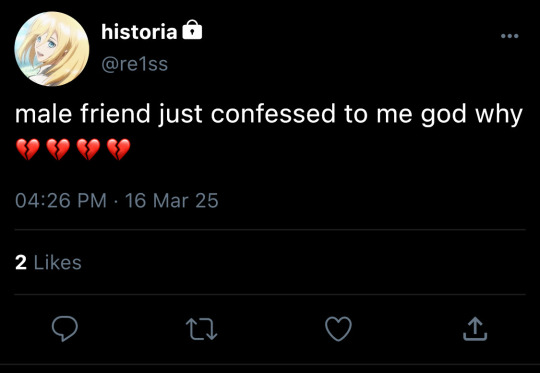Screen dimensions: 540x373
Task: Open the reply speech bubble icon
Action: [x=65, y=328]
